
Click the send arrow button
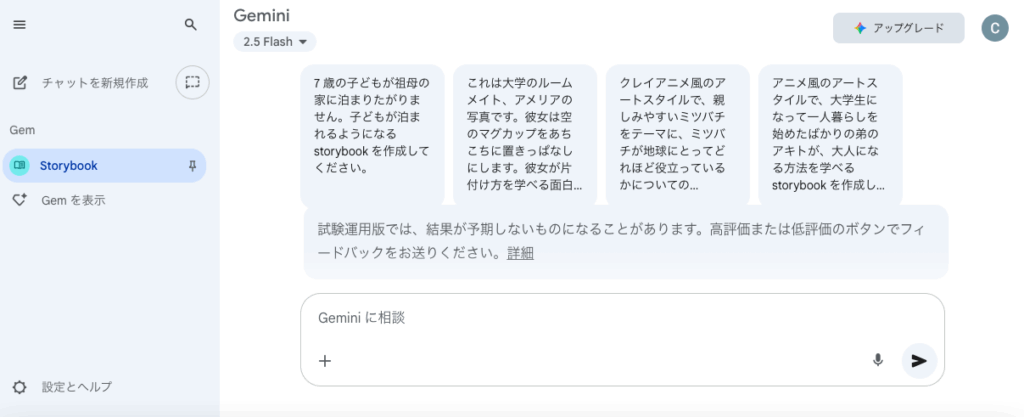[920, 361]
